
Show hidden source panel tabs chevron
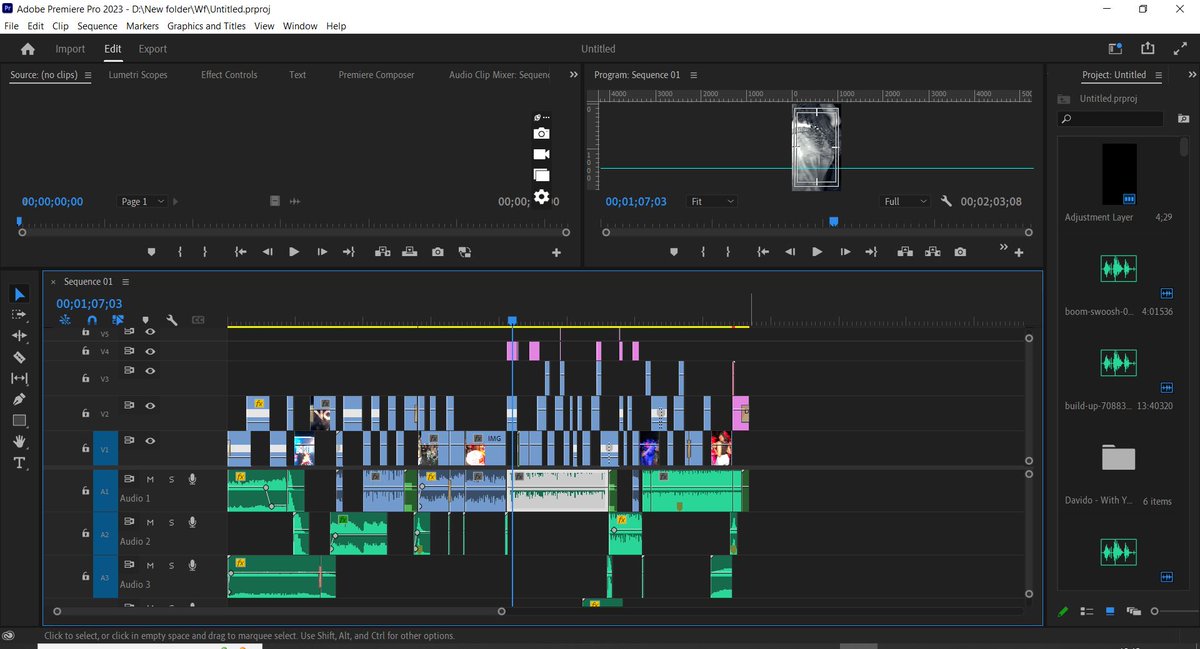click(x=573, y=75)
